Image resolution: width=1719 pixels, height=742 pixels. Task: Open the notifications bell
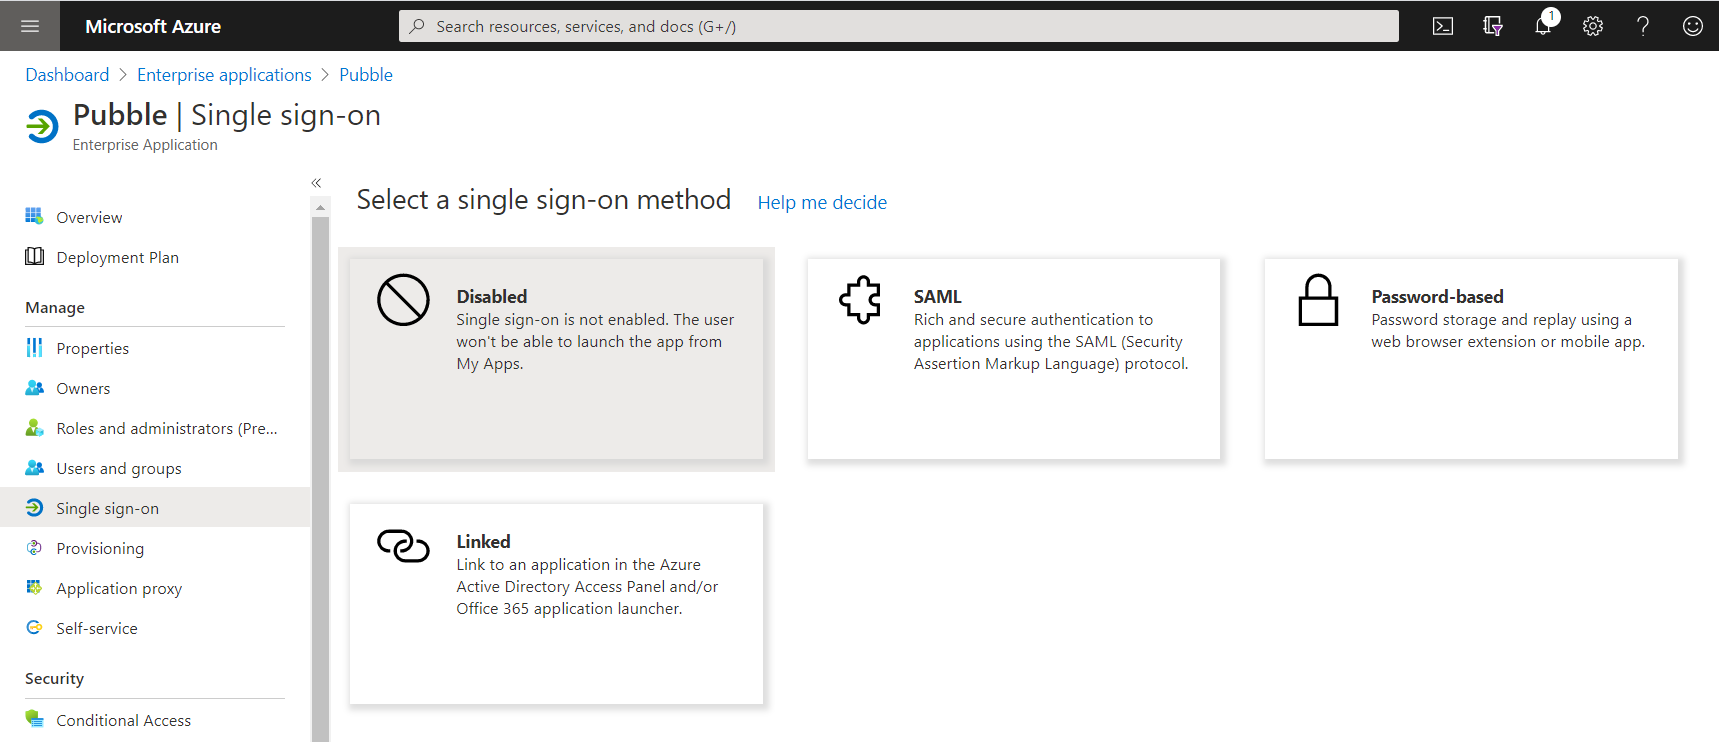pos(1543,26)
